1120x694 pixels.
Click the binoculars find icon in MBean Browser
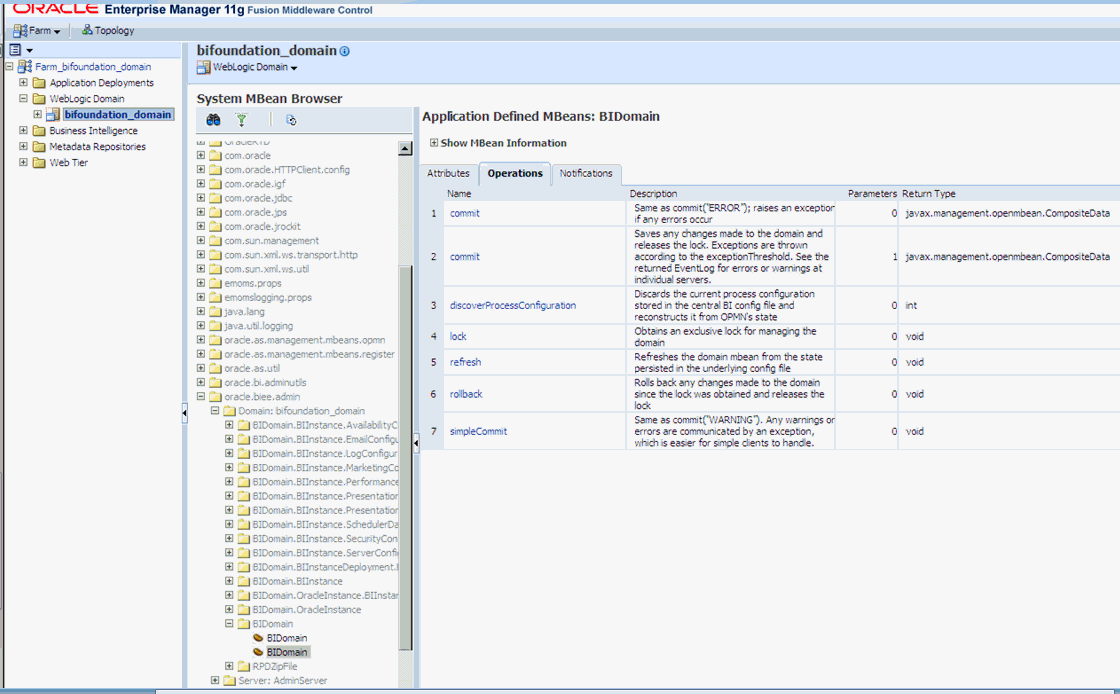(213, 120)
